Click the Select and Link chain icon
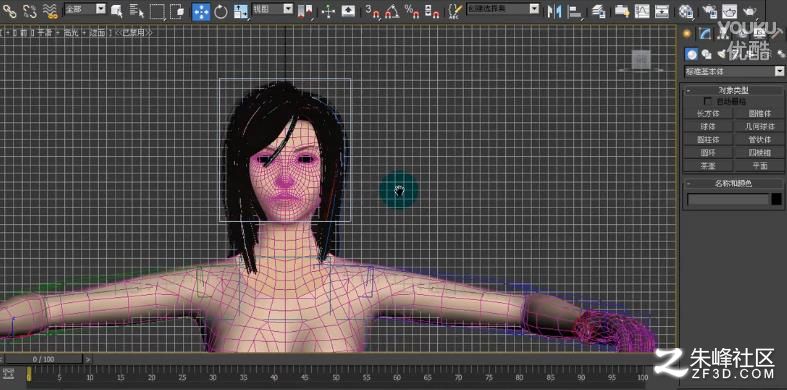787x390 pixels. tap(10, 11)
